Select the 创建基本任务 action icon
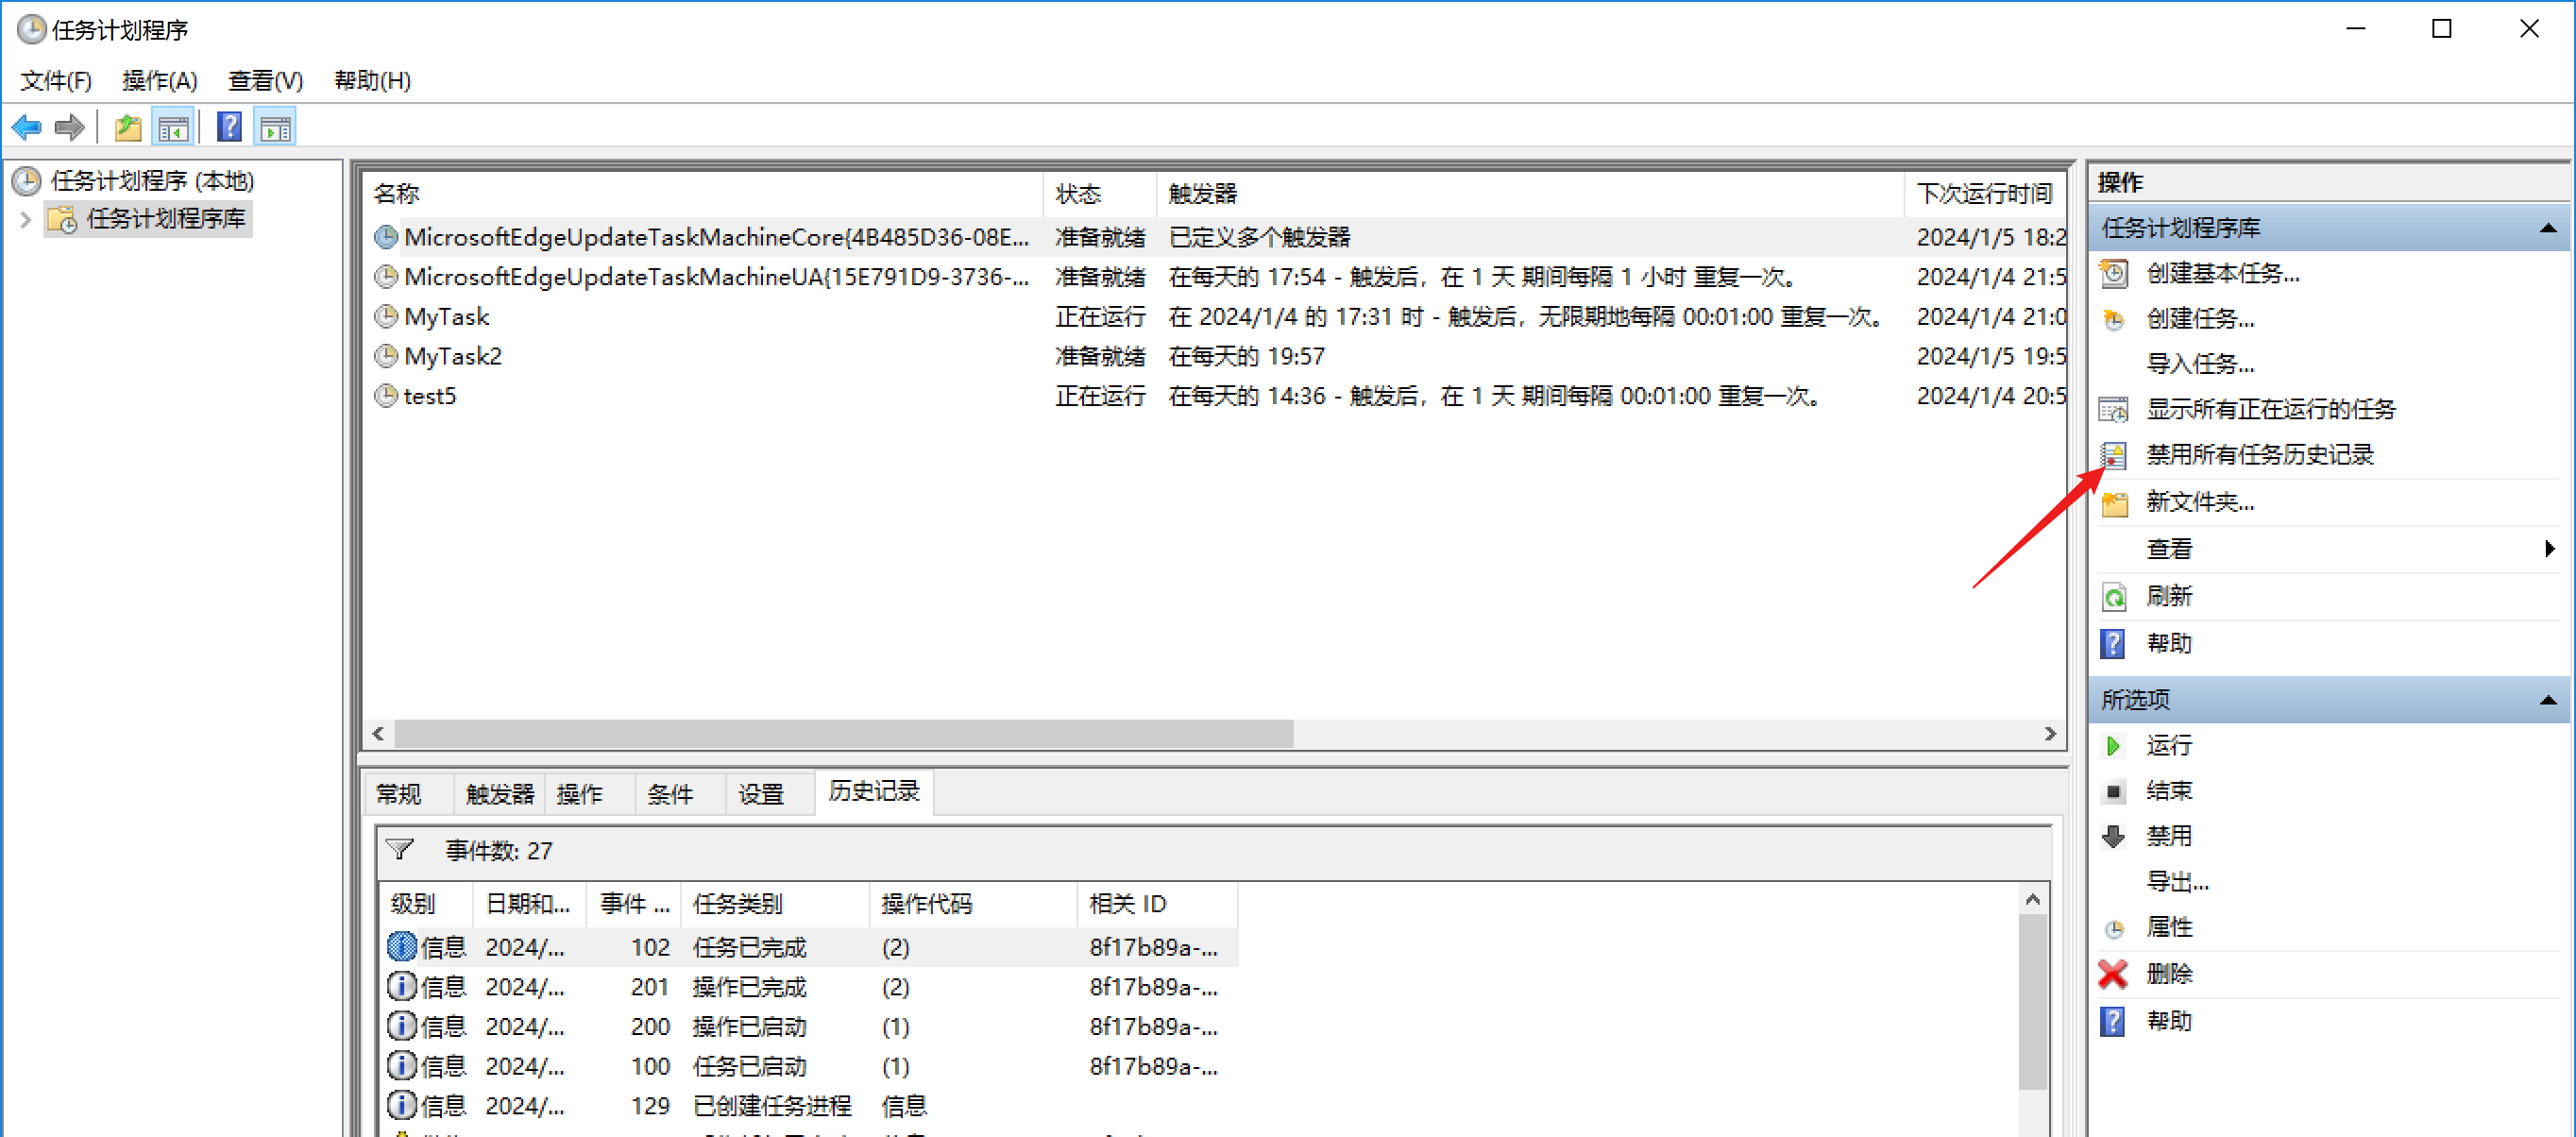Screen dimensions: 2576x1137 pos(2114,273)
